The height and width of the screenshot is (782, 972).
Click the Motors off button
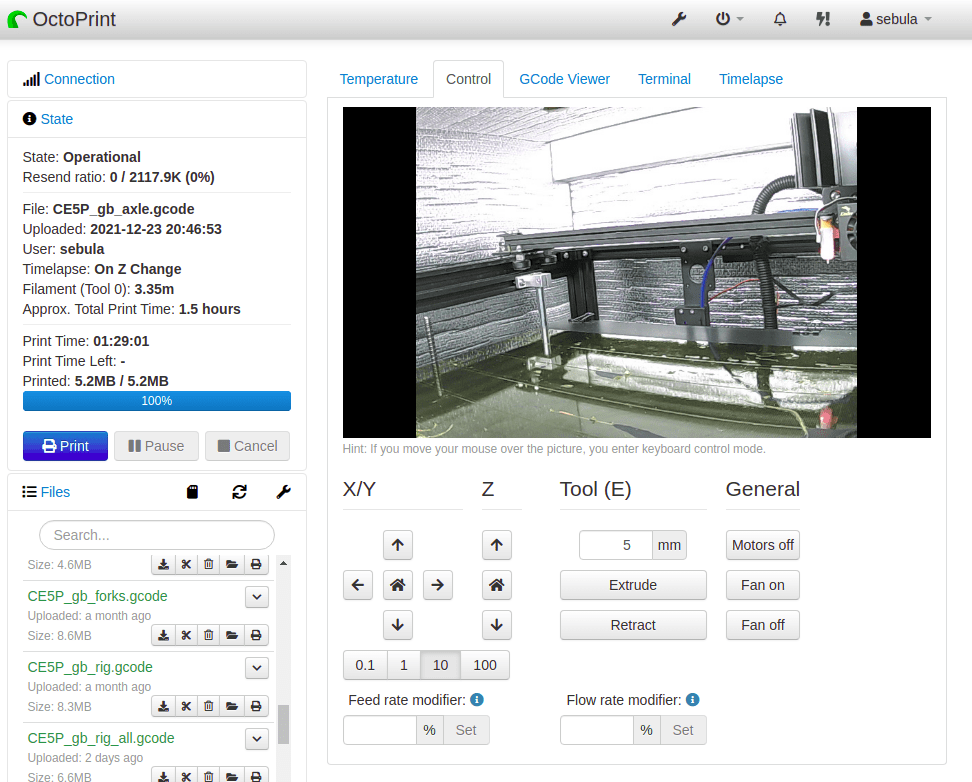tap(763, 545)
